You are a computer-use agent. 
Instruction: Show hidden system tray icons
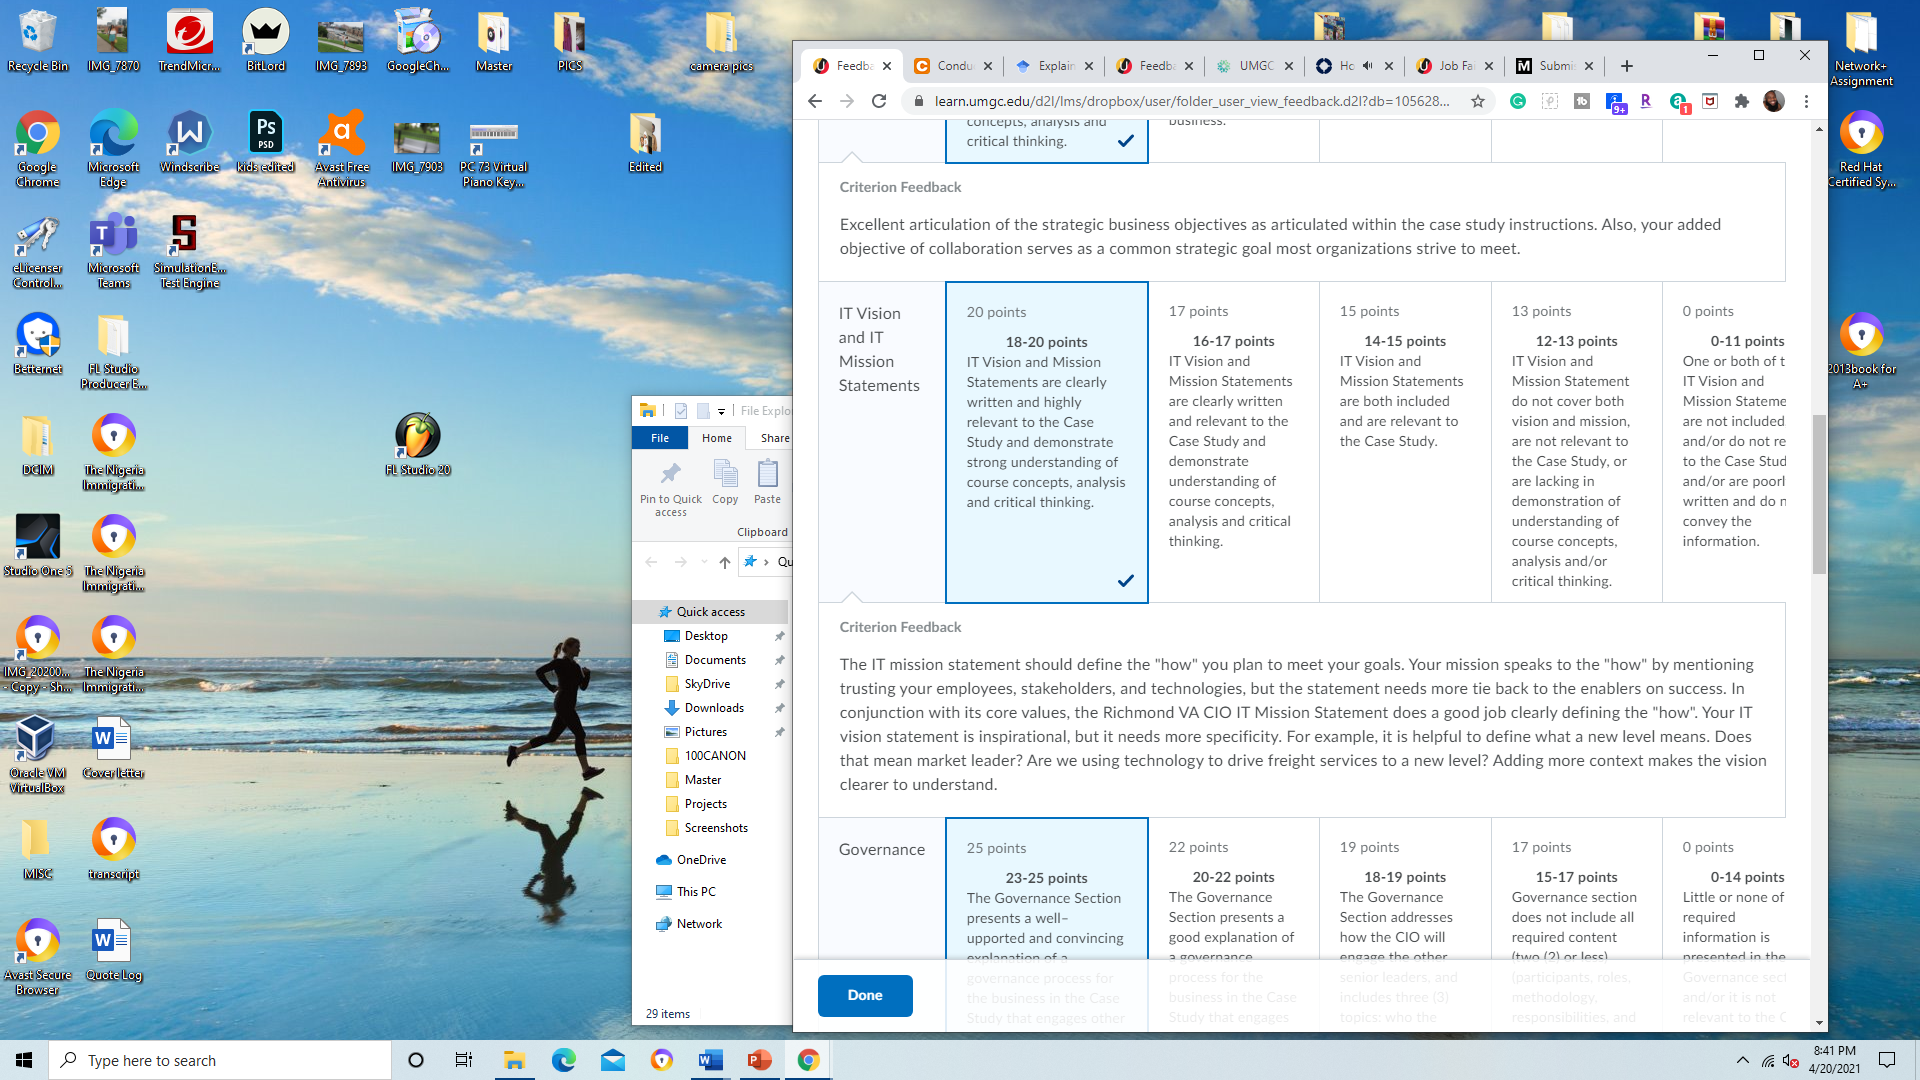point(1743,1060)
